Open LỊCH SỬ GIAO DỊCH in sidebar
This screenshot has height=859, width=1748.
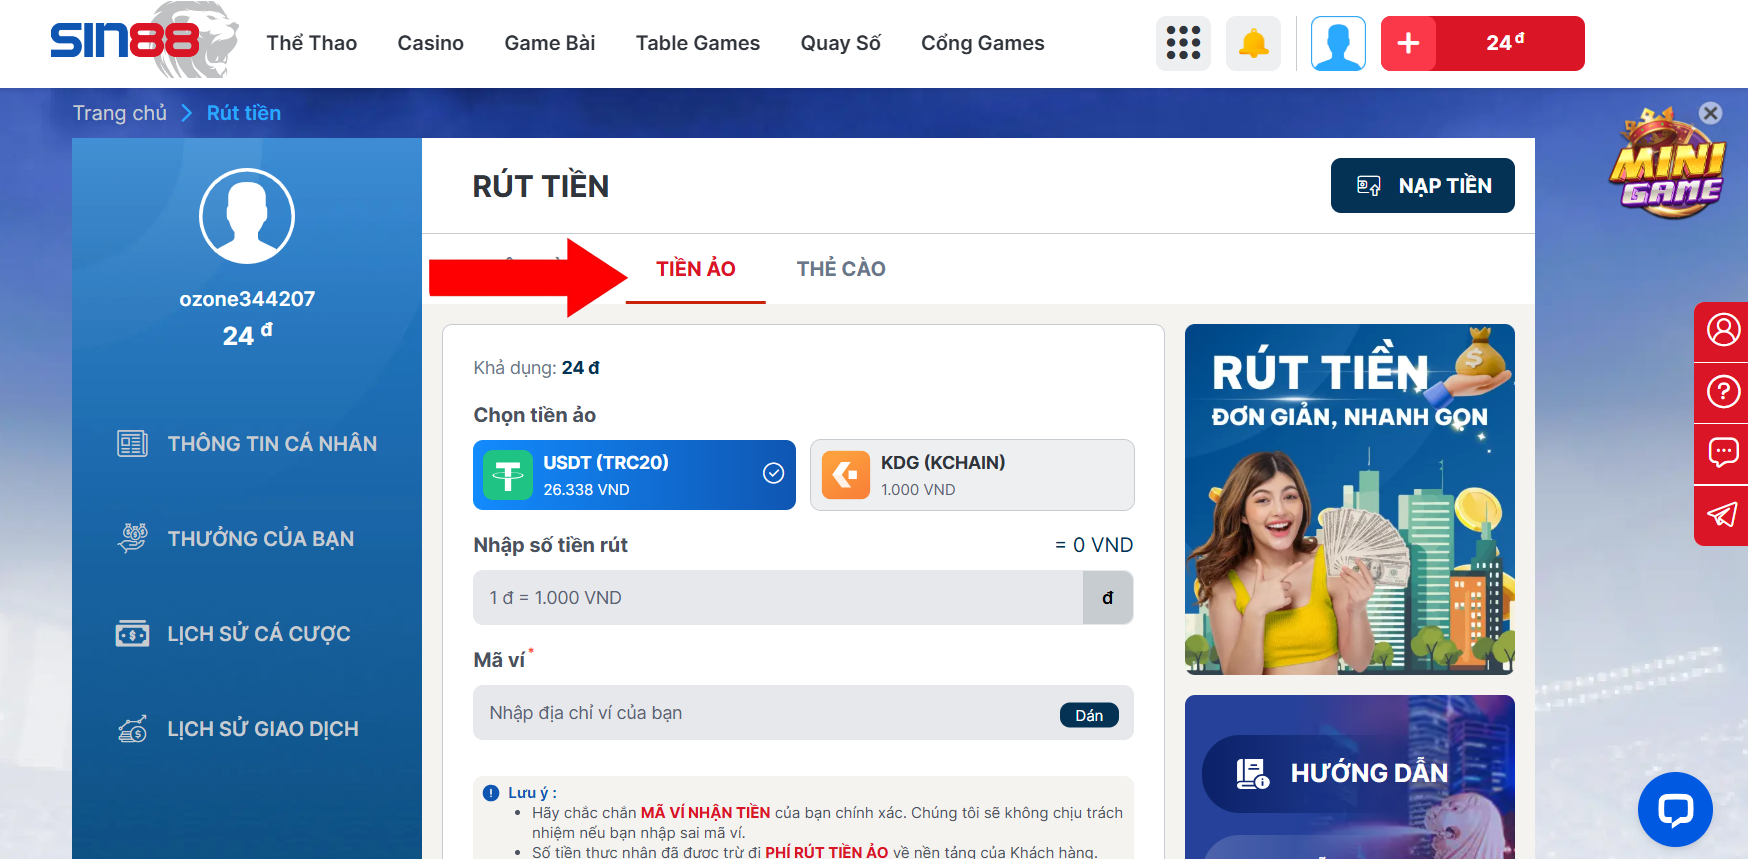(262, 729)
